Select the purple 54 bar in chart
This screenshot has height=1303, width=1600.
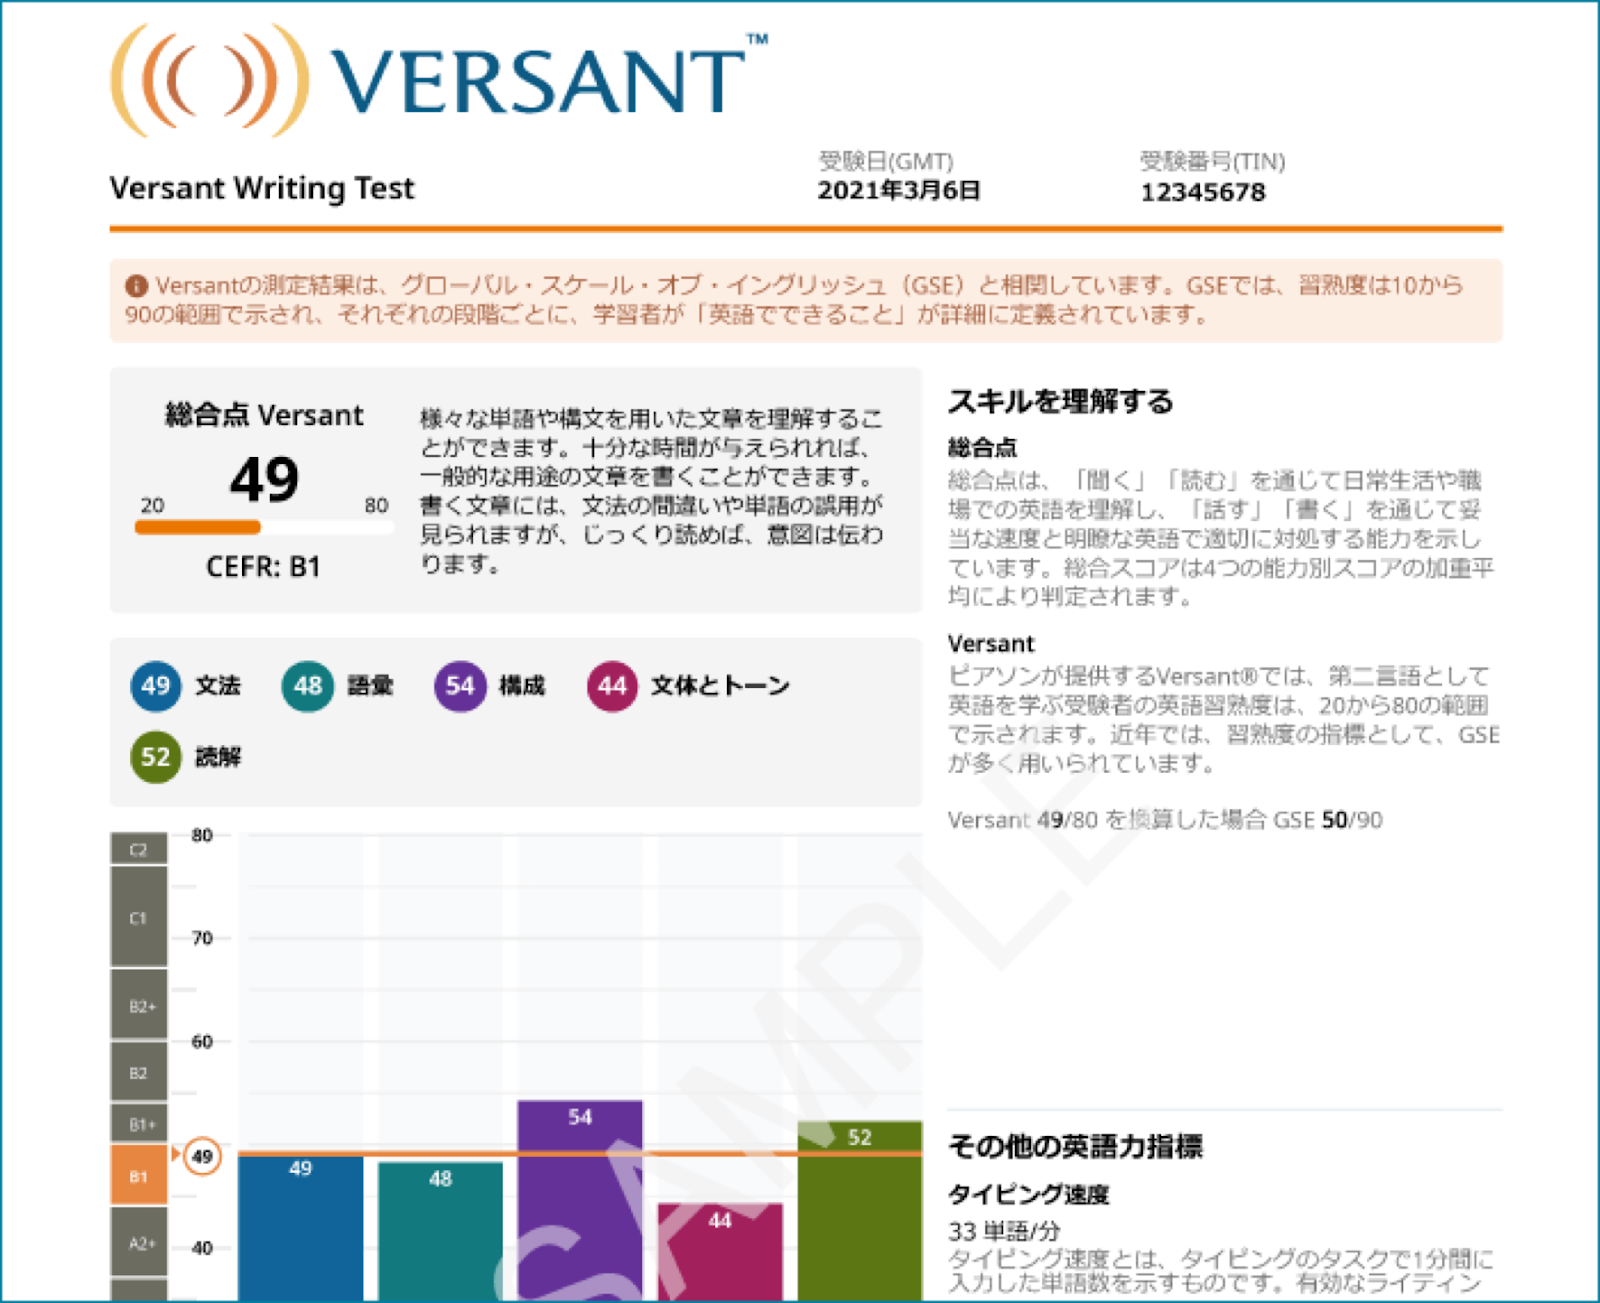point(580,1201)
